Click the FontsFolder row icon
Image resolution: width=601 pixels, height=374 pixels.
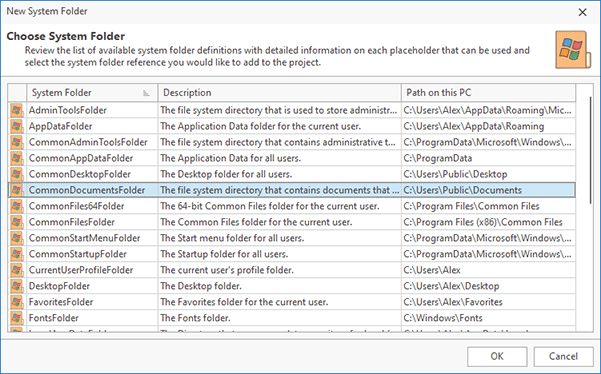[x=17, y=318]
